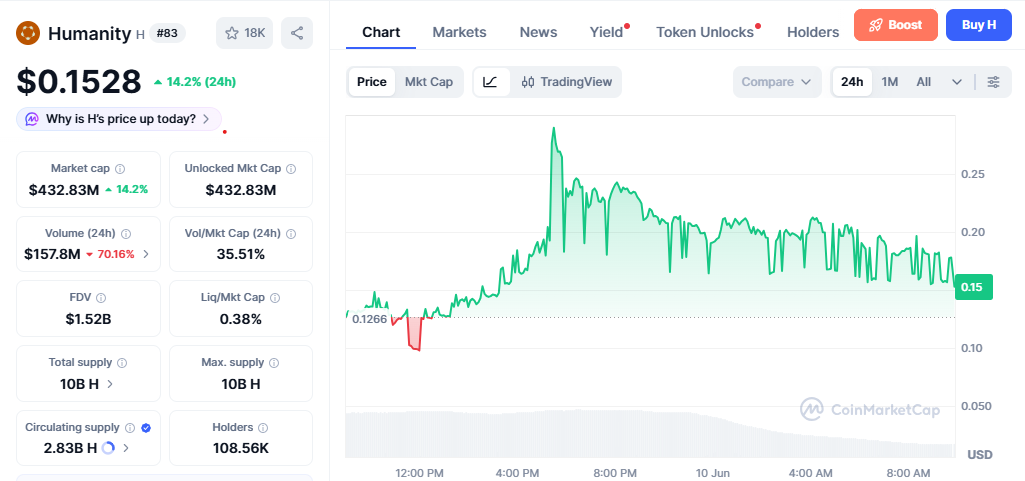Open the Holders tab
The height and width of the screenshot is (481, 1025).
(x=813, y=32)
